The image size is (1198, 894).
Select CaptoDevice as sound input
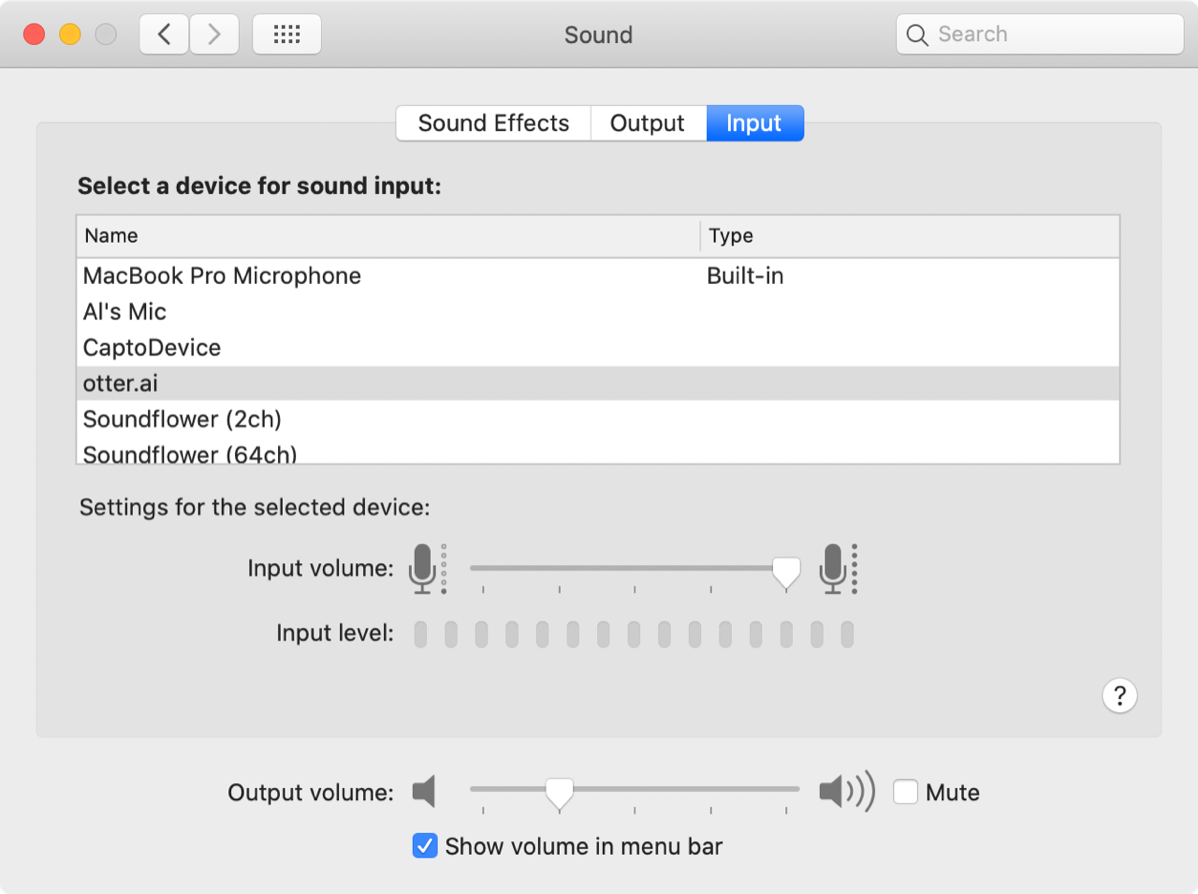coord(152,348)
